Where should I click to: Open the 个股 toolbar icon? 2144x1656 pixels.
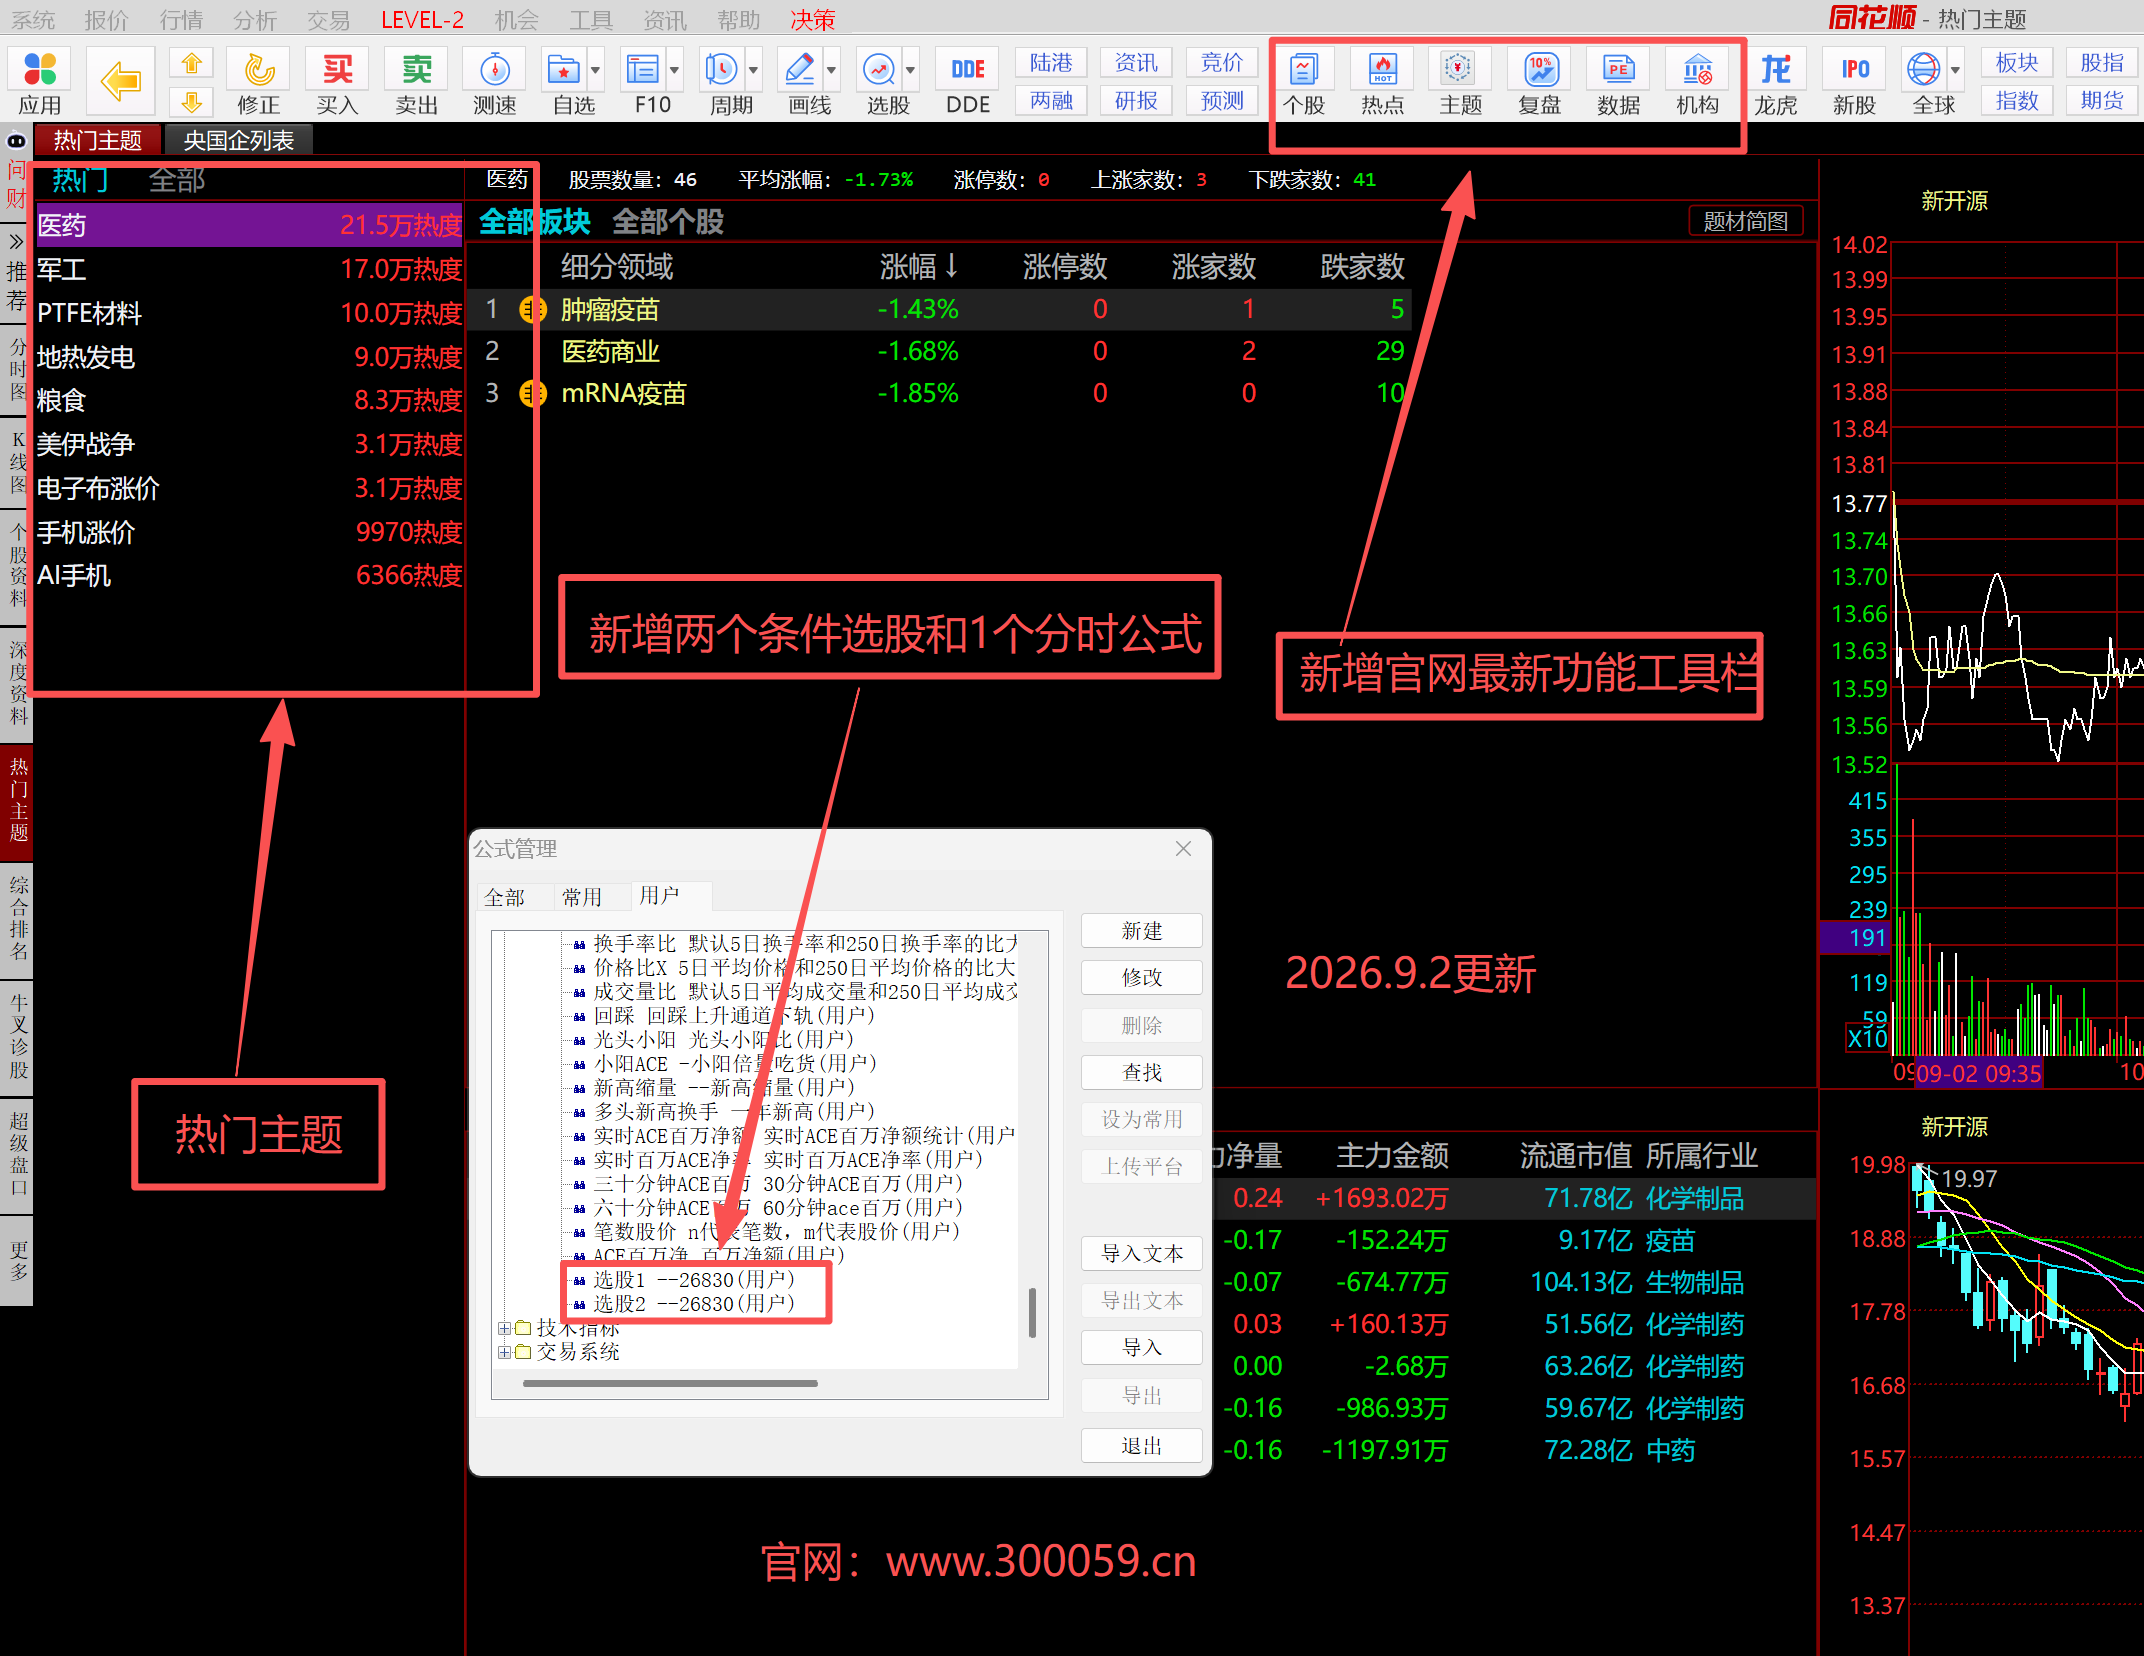pos(1304,81)
